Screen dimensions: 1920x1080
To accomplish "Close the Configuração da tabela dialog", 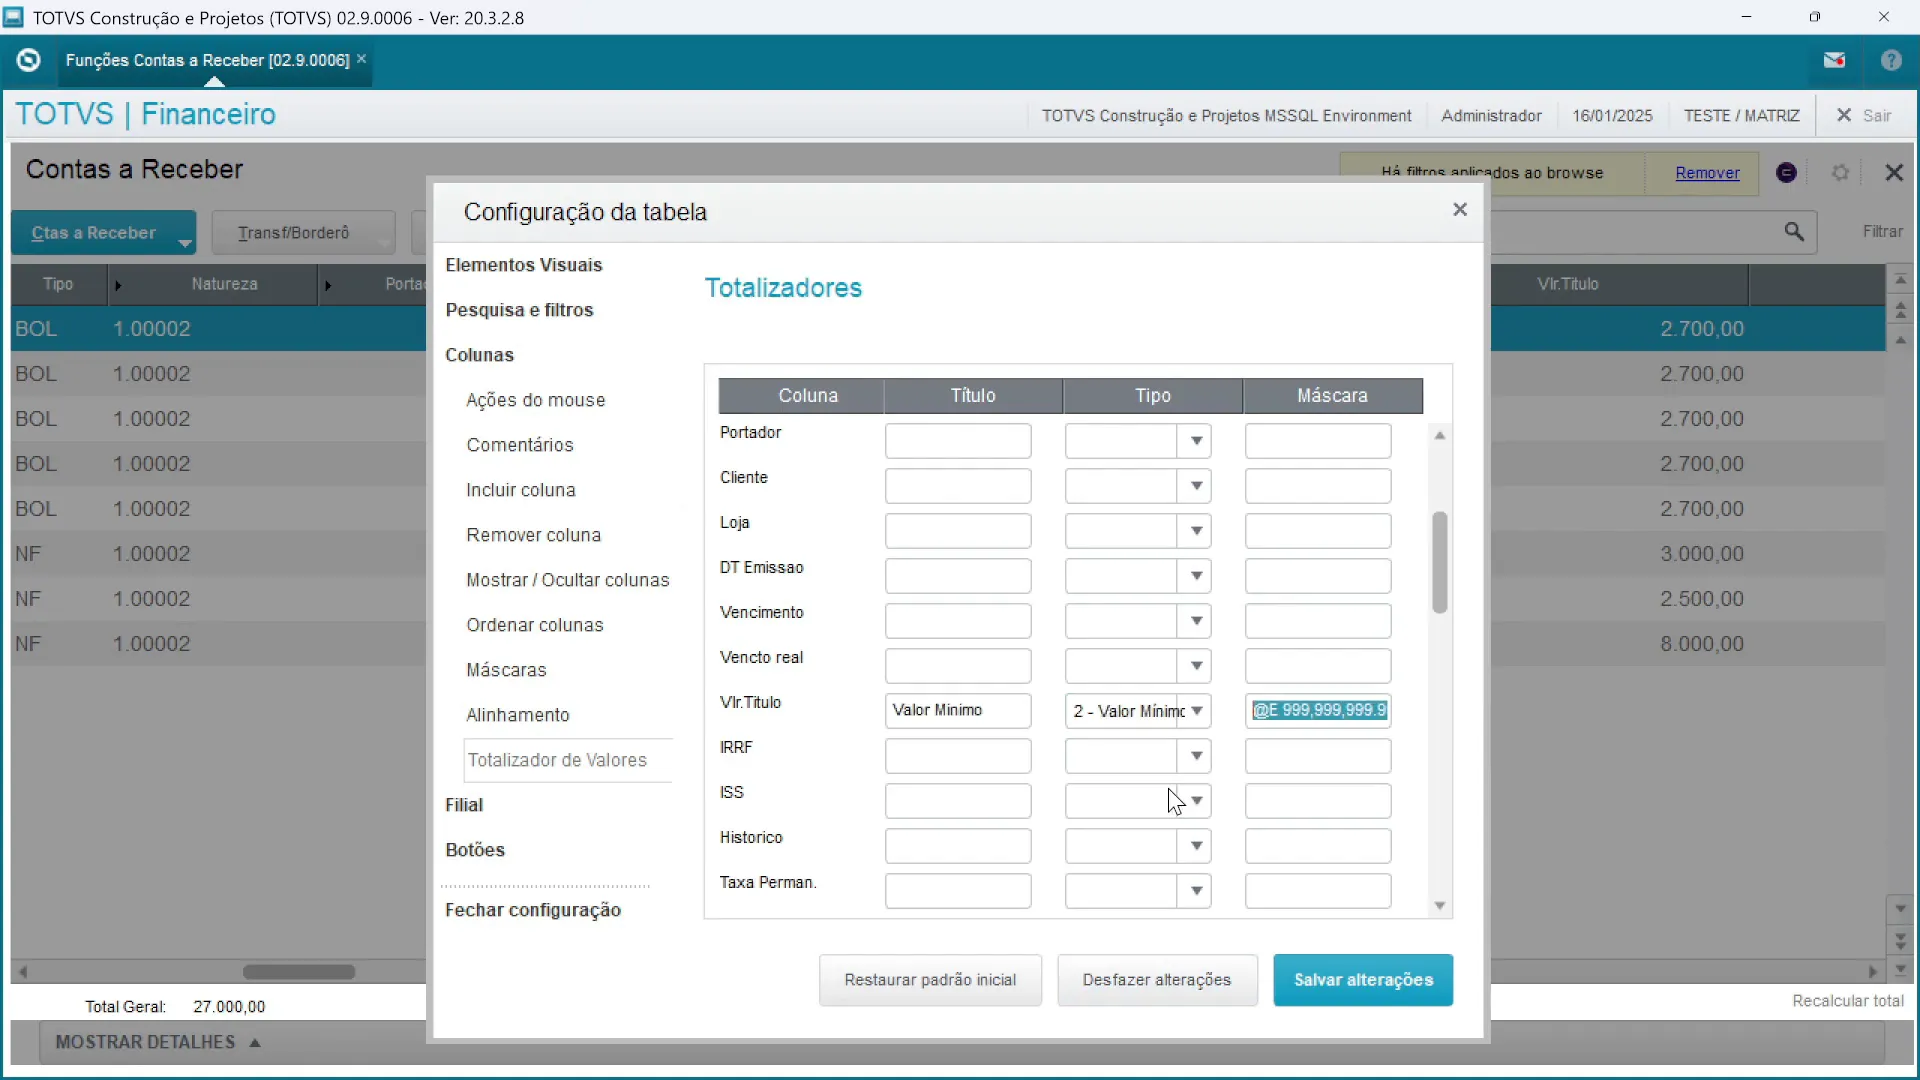I will [x=1460, y=209].
